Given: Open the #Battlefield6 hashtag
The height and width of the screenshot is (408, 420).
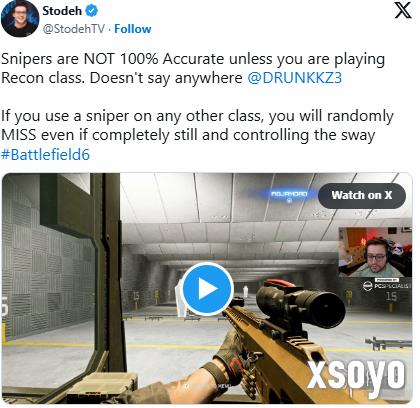Looking at the screenshot, I should click(45, 155).
